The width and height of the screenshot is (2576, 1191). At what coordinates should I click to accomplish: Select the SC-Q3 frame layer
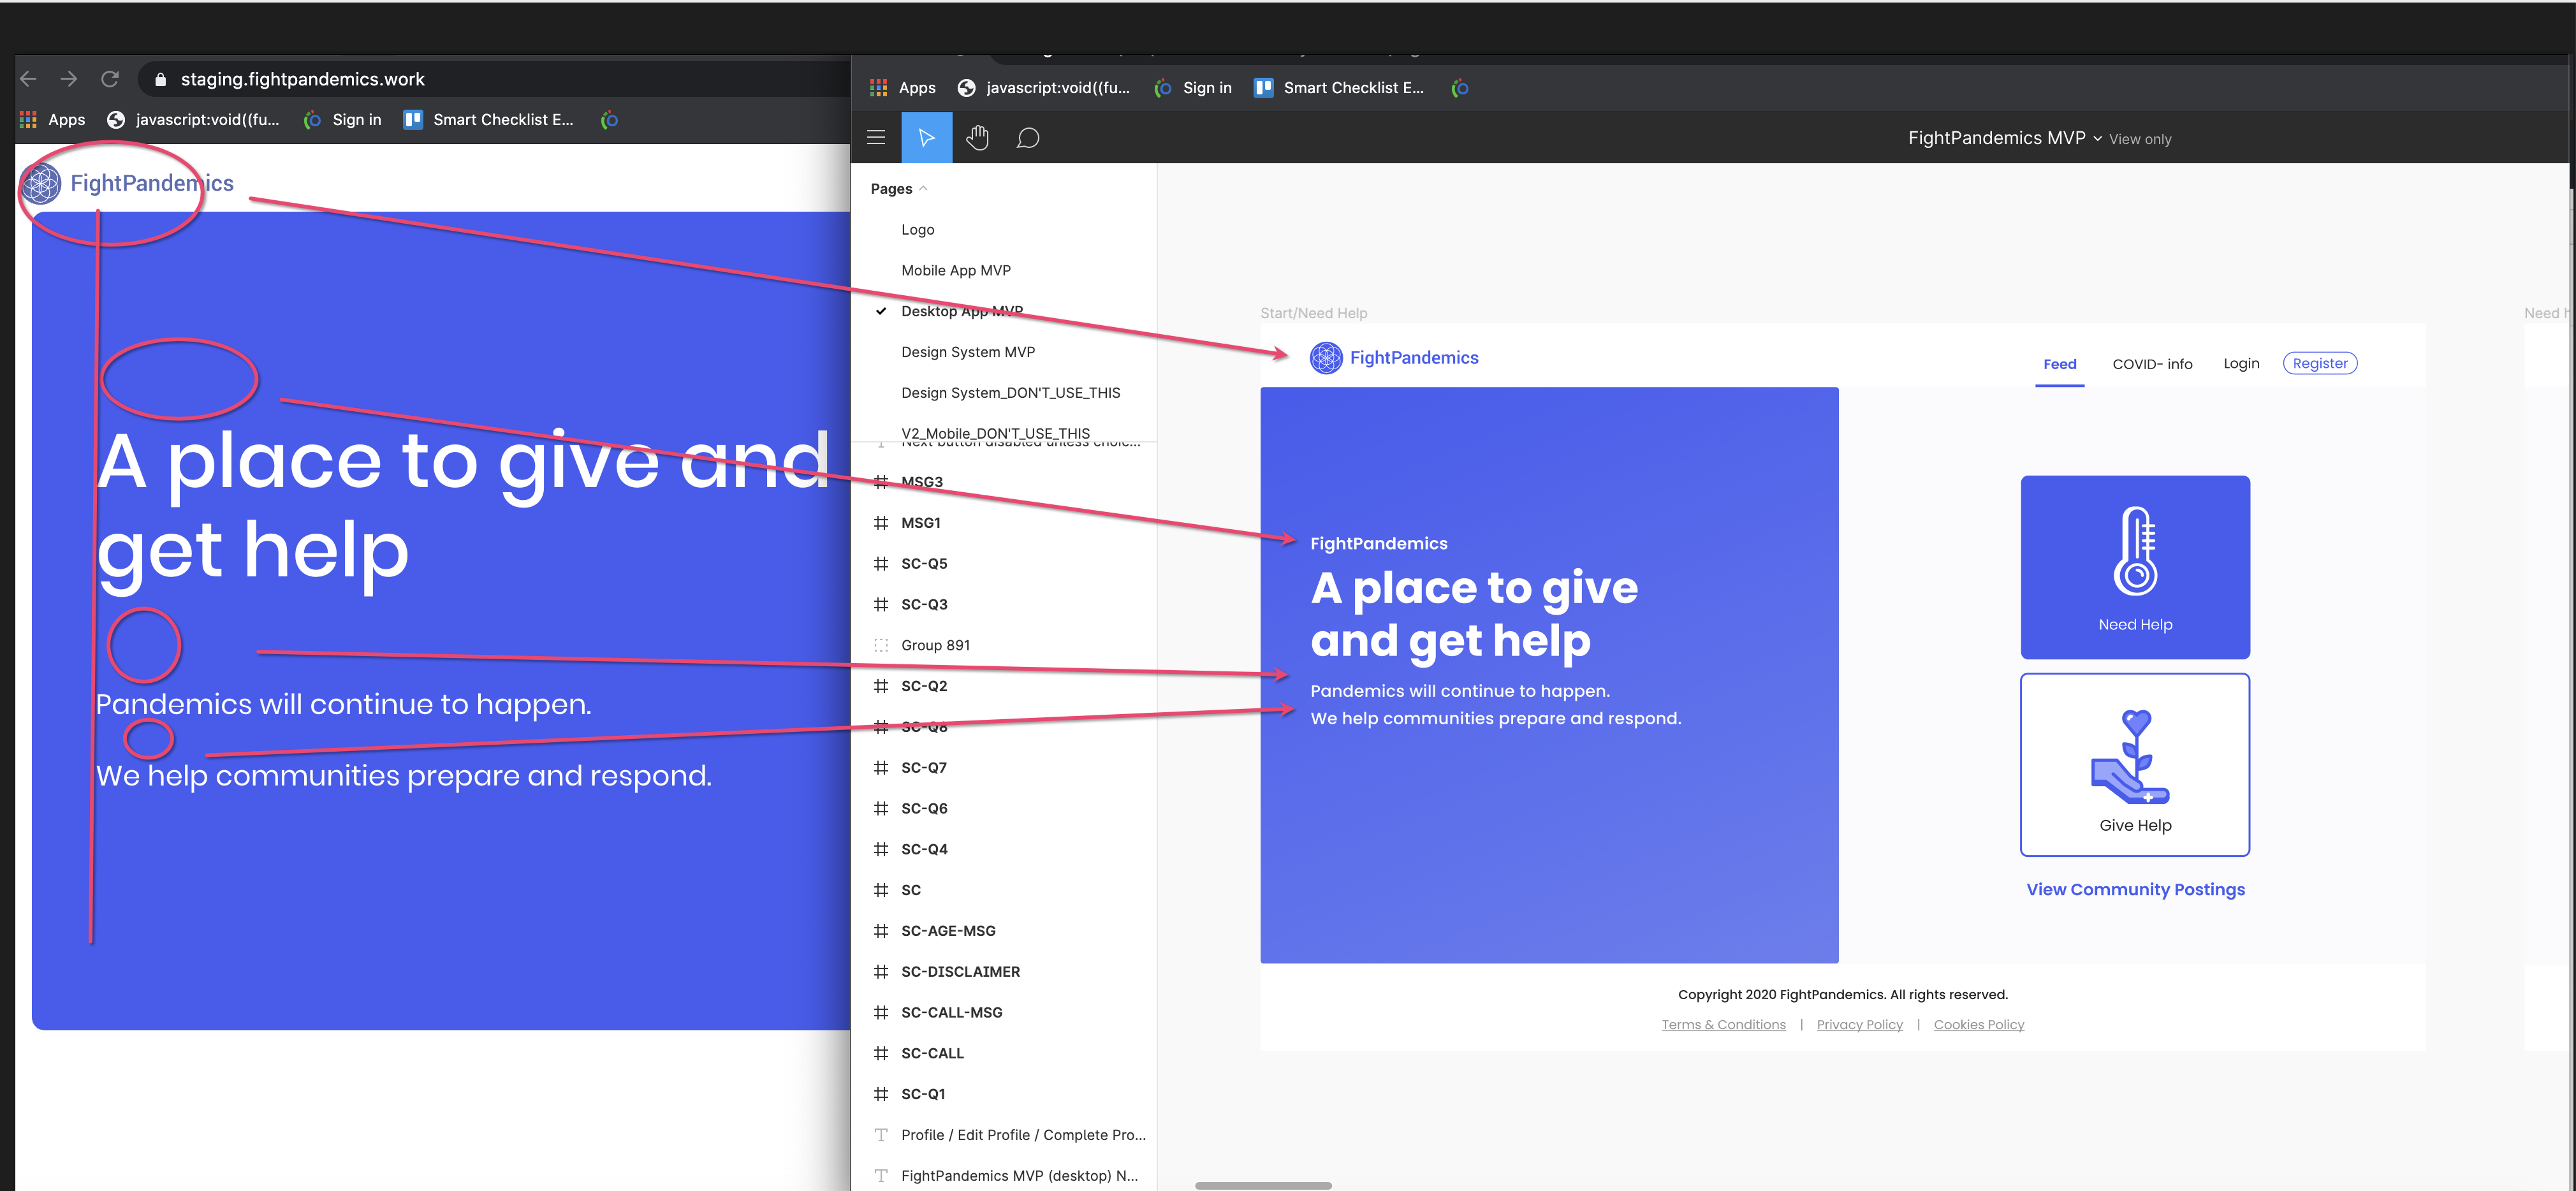coord(924,605)
